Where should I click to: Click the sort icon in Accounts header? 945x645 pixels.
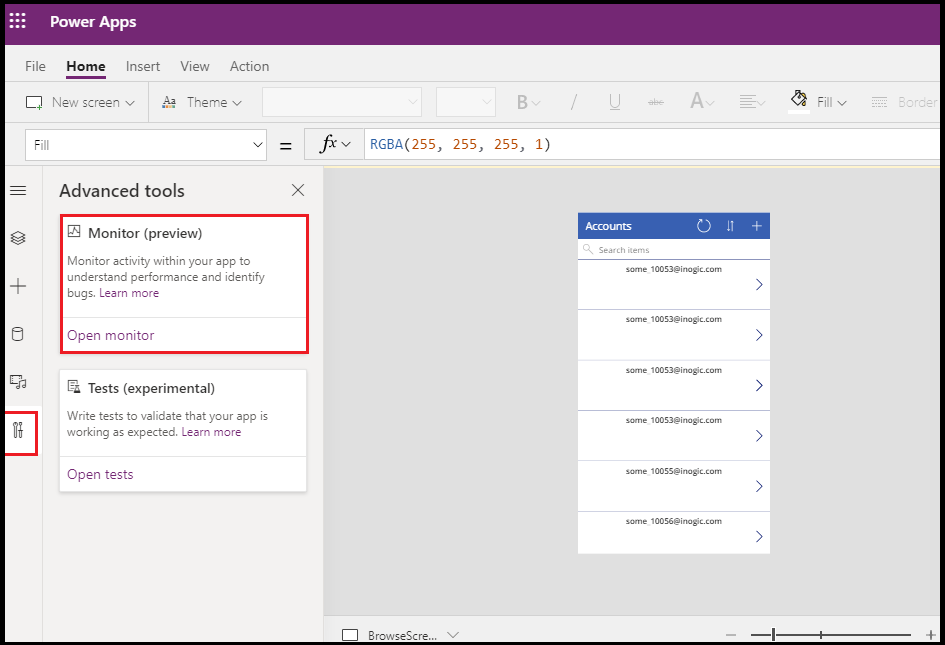(x=730, y=226)
